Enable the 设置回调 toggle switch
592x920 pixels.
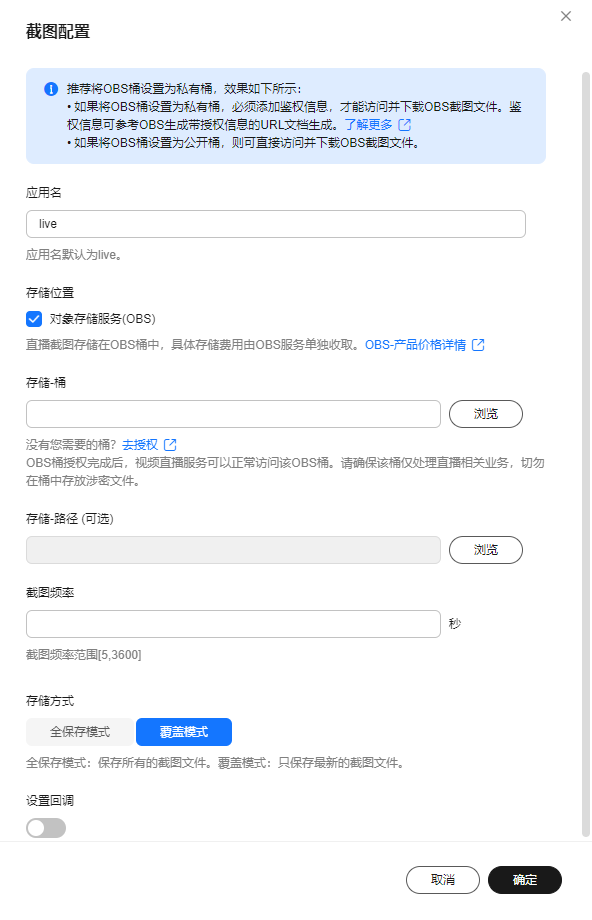(x=46, y=828)
